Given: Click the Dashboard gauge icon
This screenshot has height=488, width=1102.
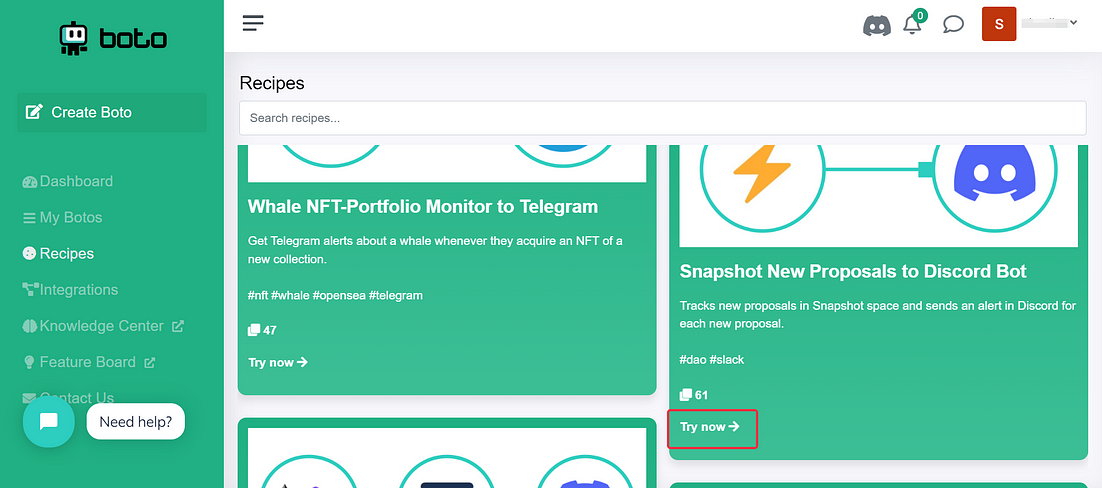Looking at the screenshot, I should [x=29, y=182].
